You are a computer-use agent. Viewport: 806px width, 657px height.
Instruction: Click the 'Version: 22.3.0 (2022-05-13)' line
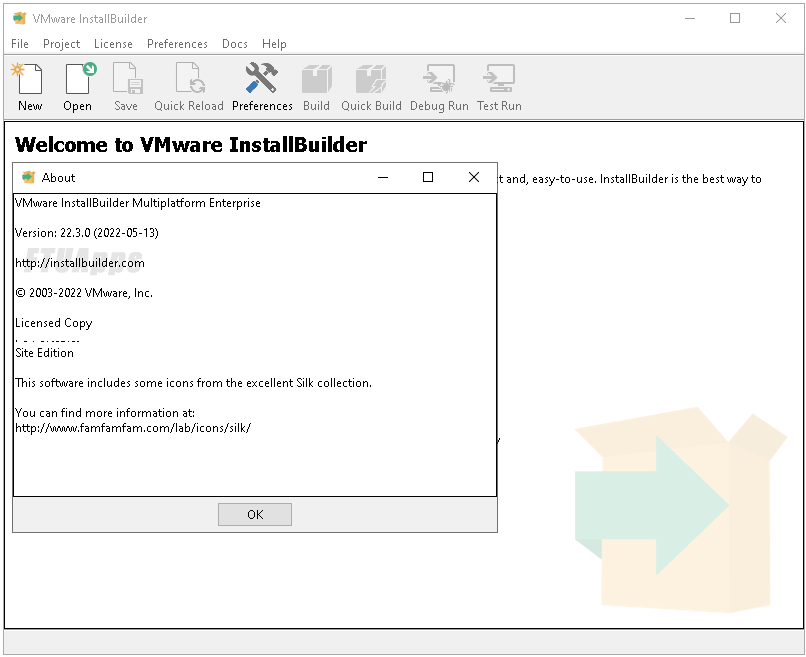tap(86, 233)
